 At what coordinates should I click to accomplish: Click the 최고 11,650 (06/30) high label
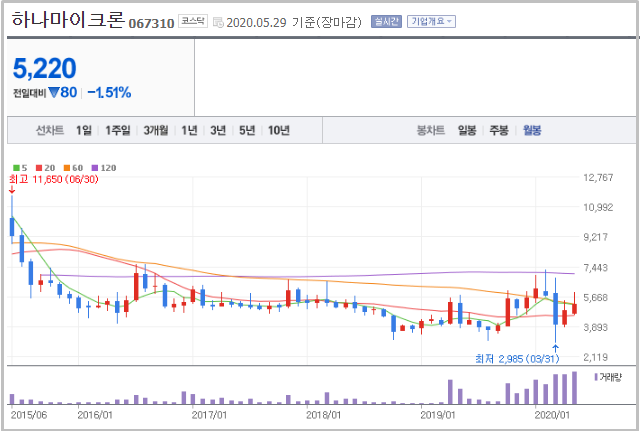pyautogui.click(x=53, y=179)
